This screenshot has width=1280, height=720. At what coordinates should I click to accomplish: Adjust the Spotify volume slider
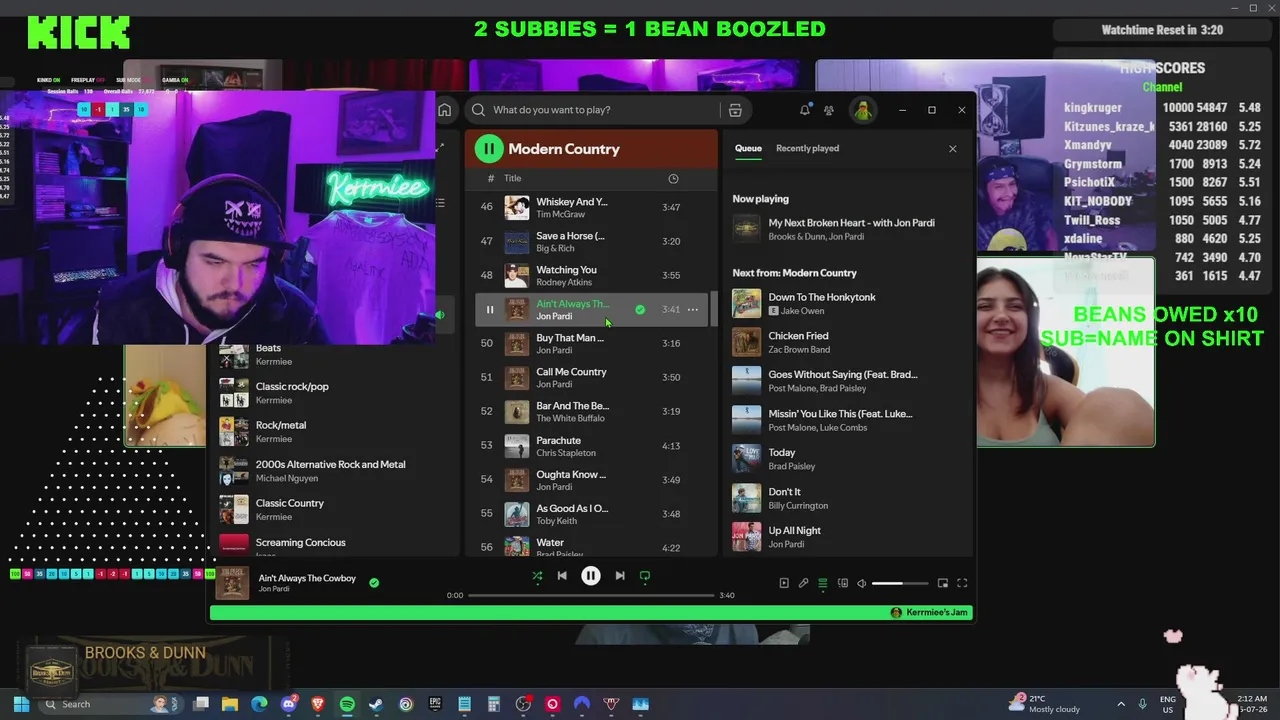pos(900,583)
